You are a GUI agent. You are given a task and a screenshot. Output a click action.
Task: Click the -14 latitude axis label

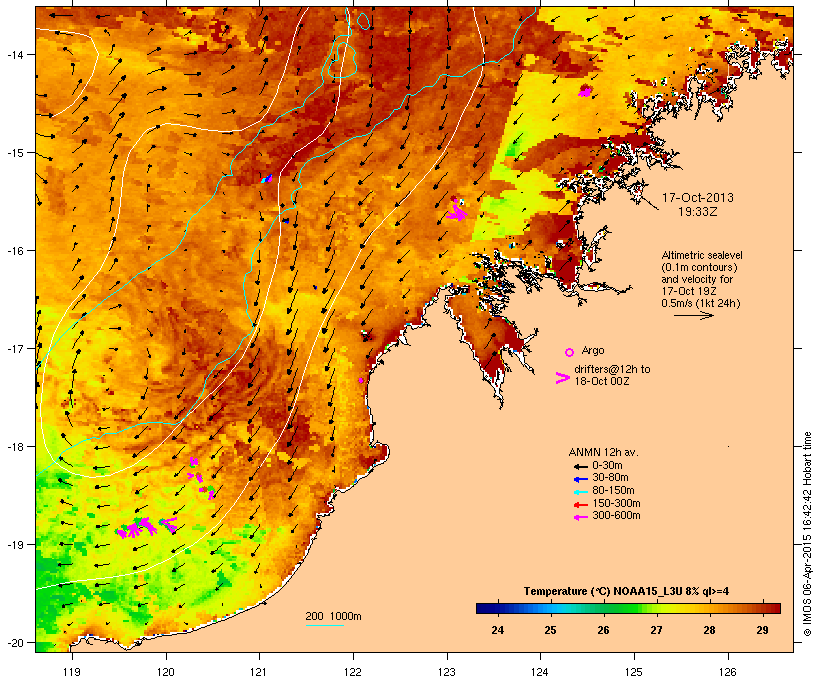[x=14, y=55]
